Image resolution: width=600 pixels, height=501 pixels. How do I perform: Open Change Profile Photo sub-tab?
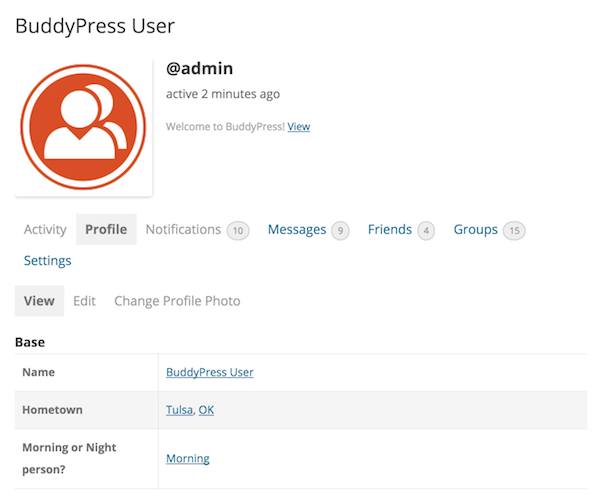177,301
